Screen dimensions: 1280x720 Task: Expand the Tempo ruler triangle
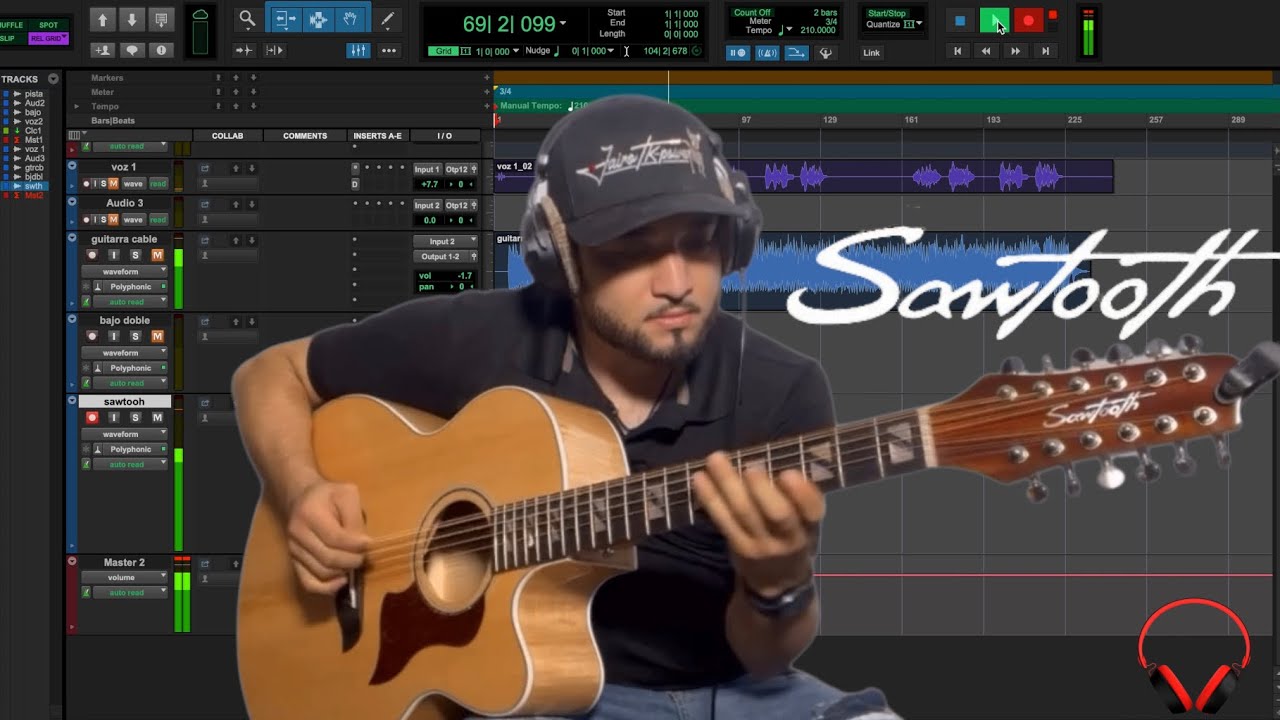(77, 106)
